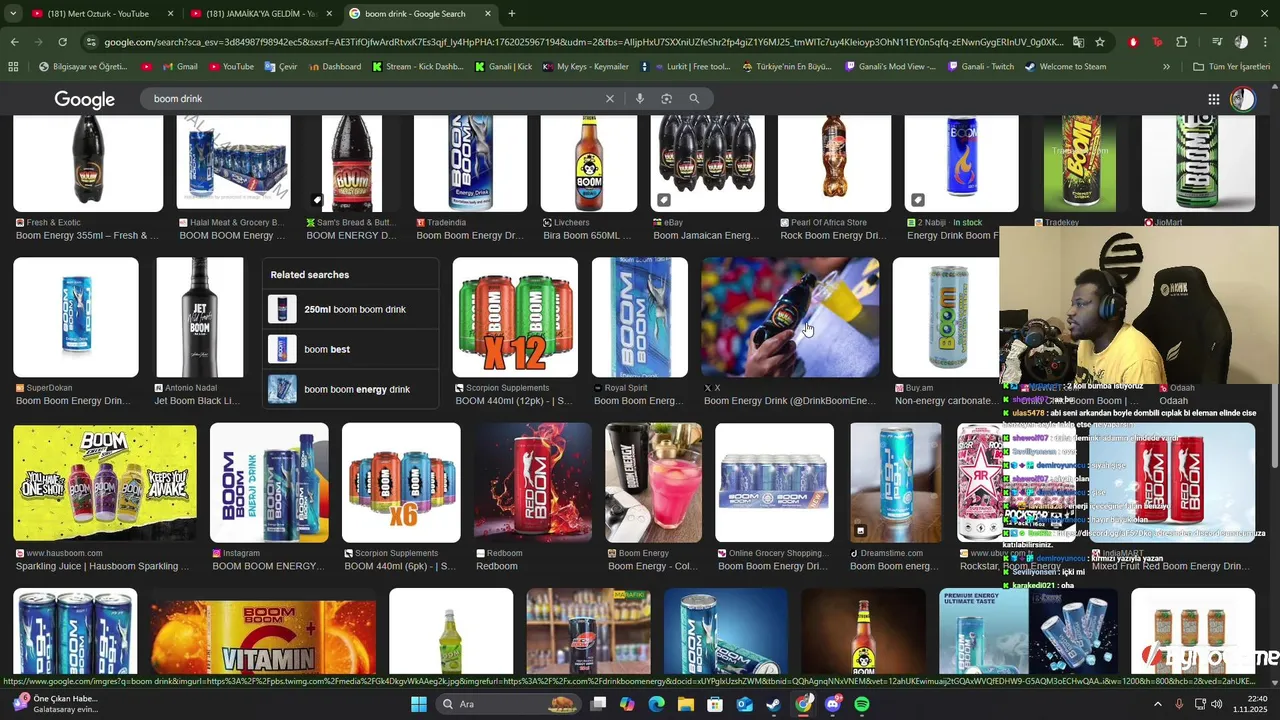This screenshot has height=720, width=1280.
Task: Open a new browser tab
Action: [512, 14]
